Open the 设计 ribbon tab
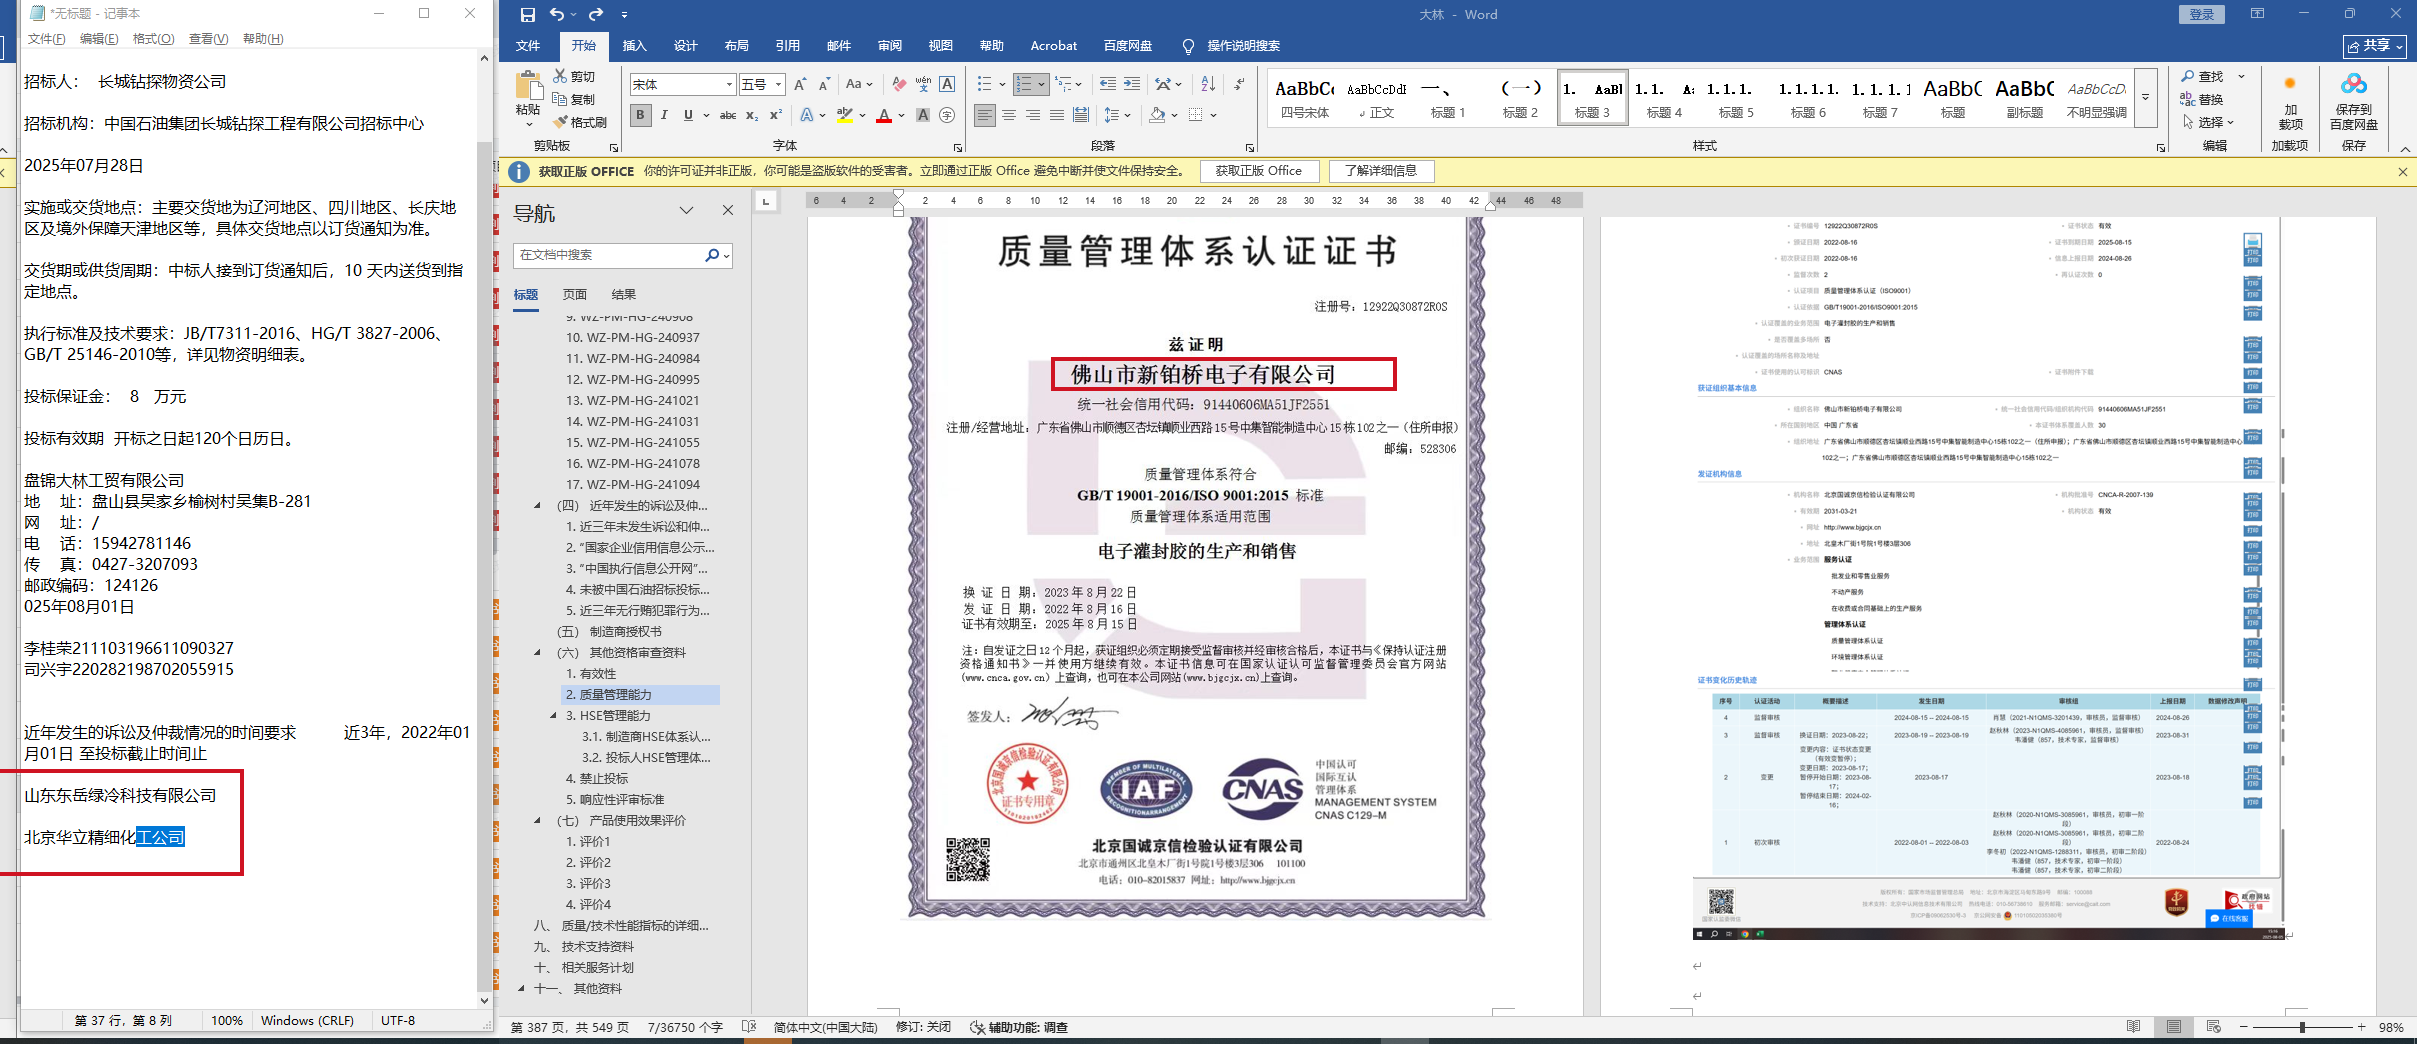 coord(685,46)
